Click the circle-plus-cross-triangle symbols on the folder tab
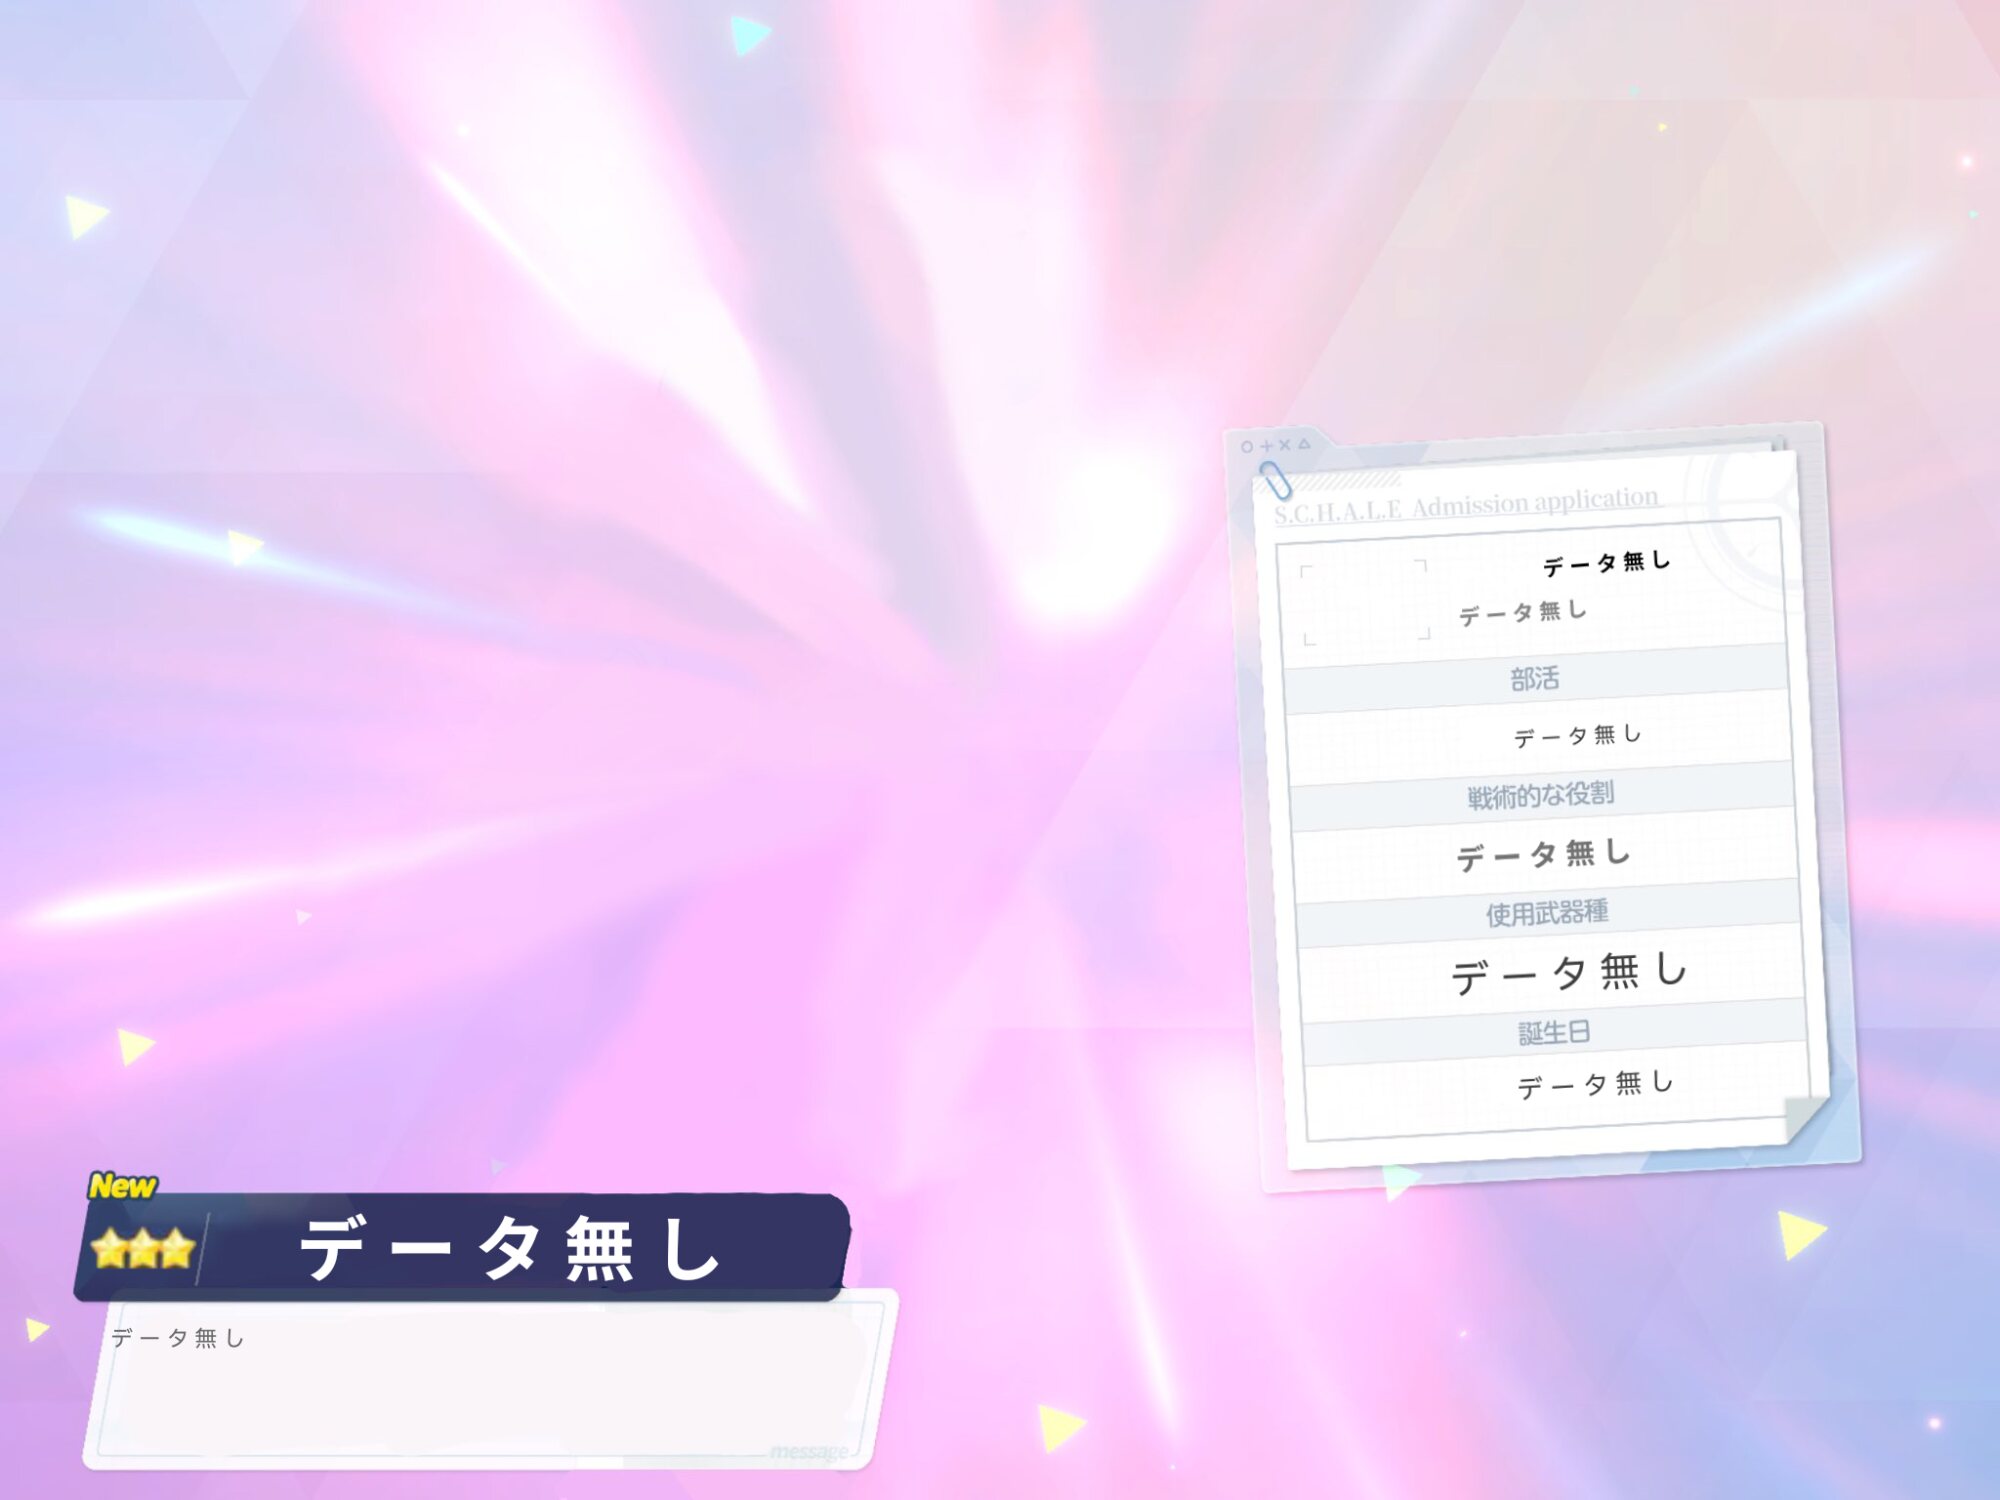Screen dimensions: 2000x1500 pos(1275,445)
